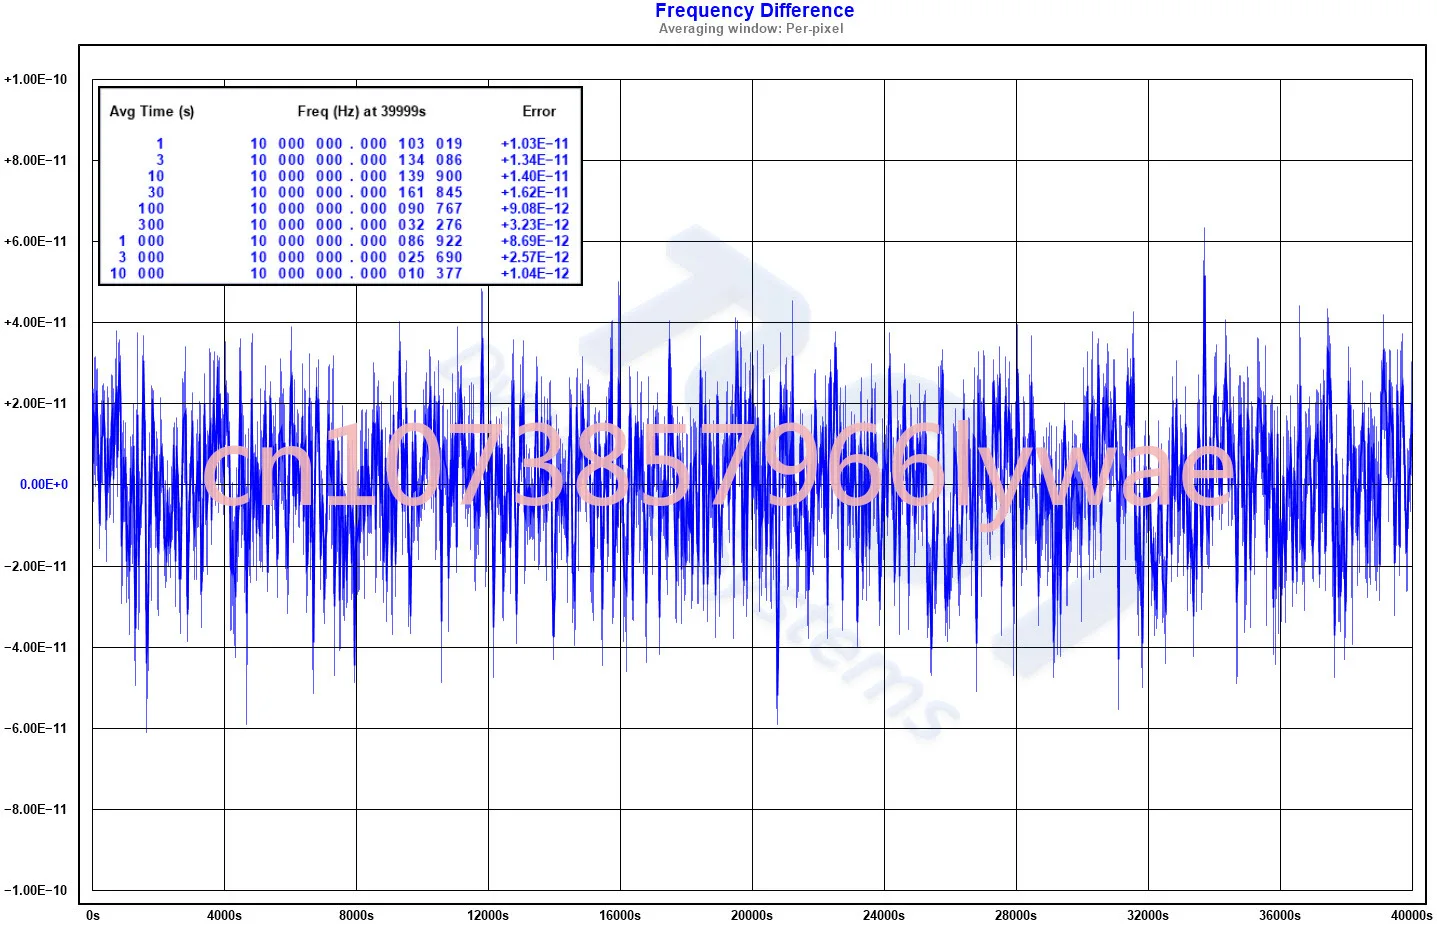Image resolution: width=1437 pixels, height=925 pixels.
Task: Select the error value +1.04E-12
Action: [x=535, y=273]
